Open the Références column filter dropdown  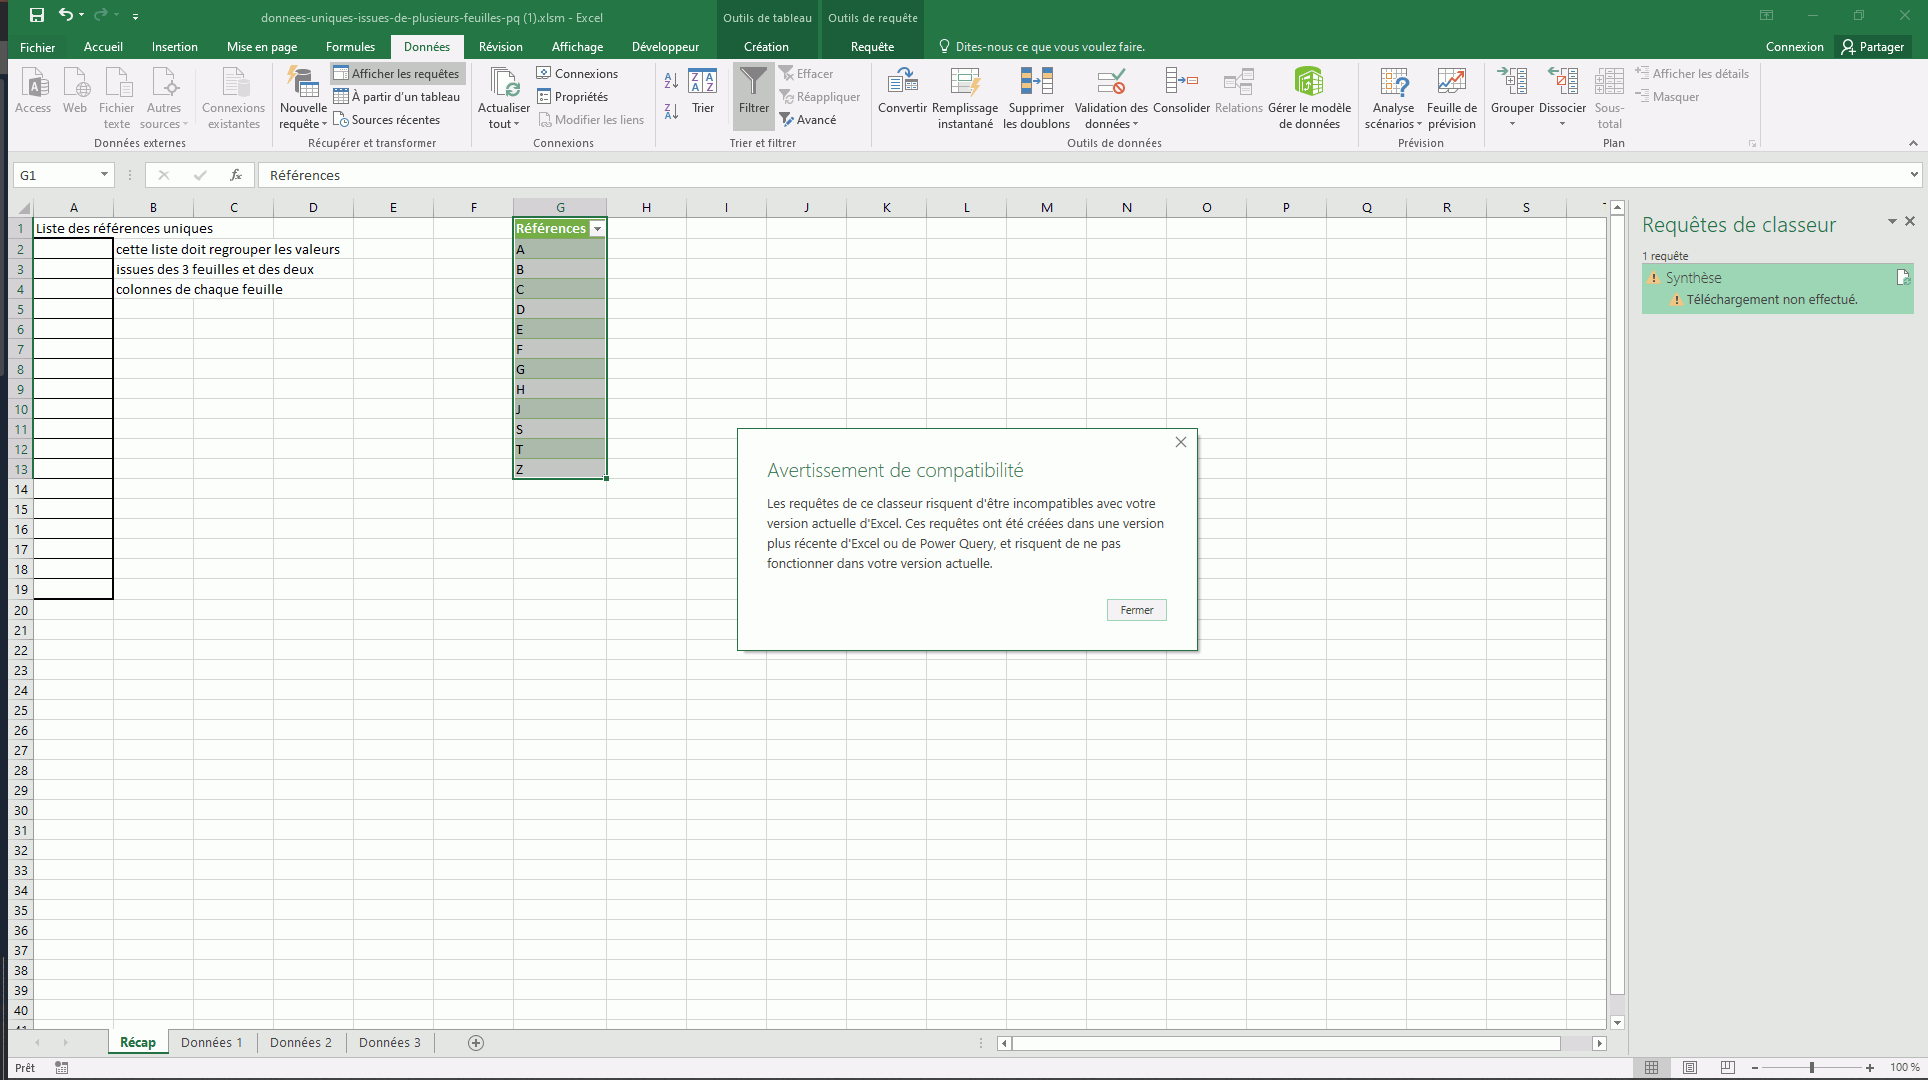tap(597, 229)
